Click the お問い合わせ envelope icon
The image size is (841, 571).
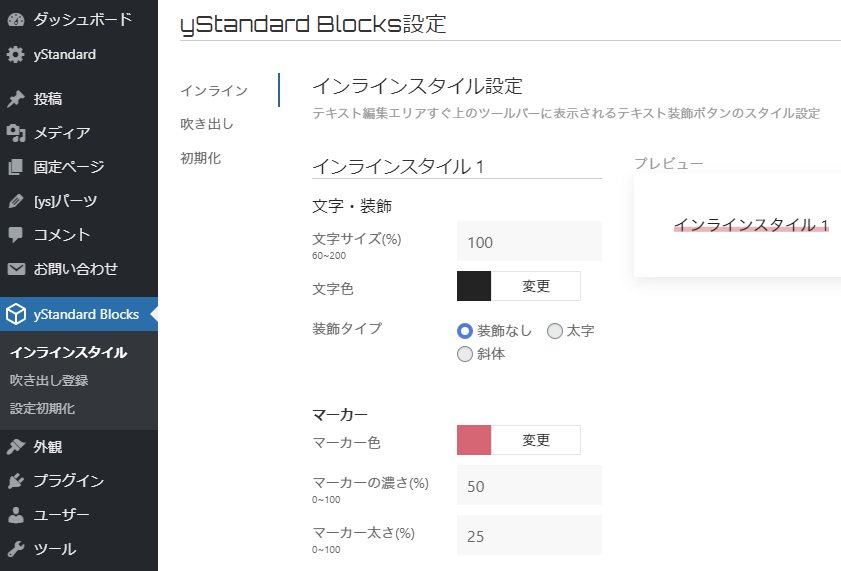point(16,269)
